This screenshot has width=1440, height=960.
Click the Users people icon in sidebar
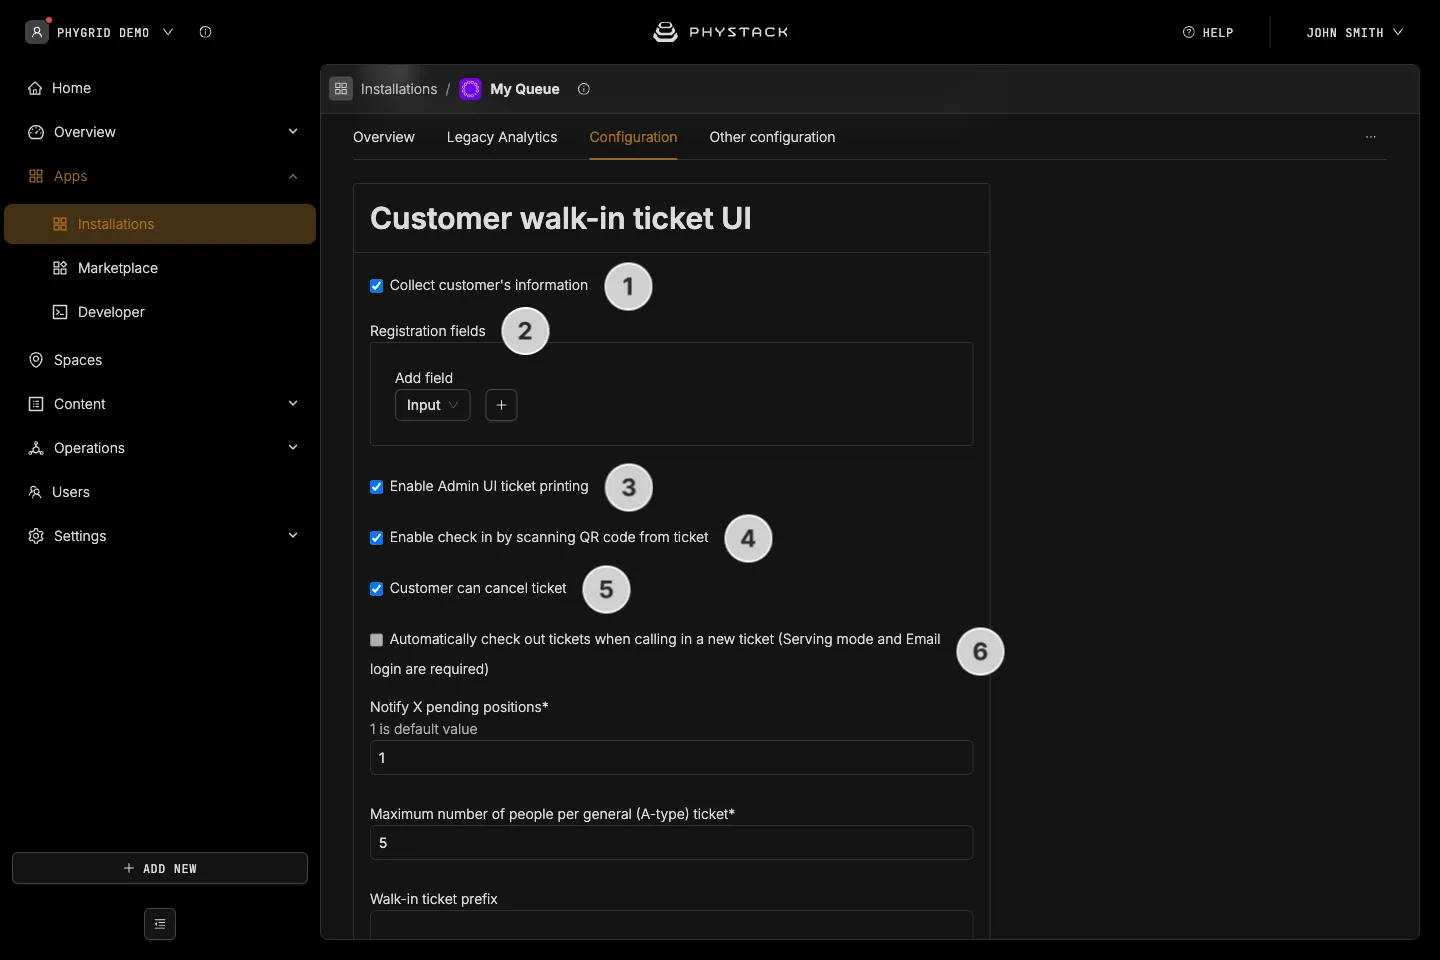[35, 492]
